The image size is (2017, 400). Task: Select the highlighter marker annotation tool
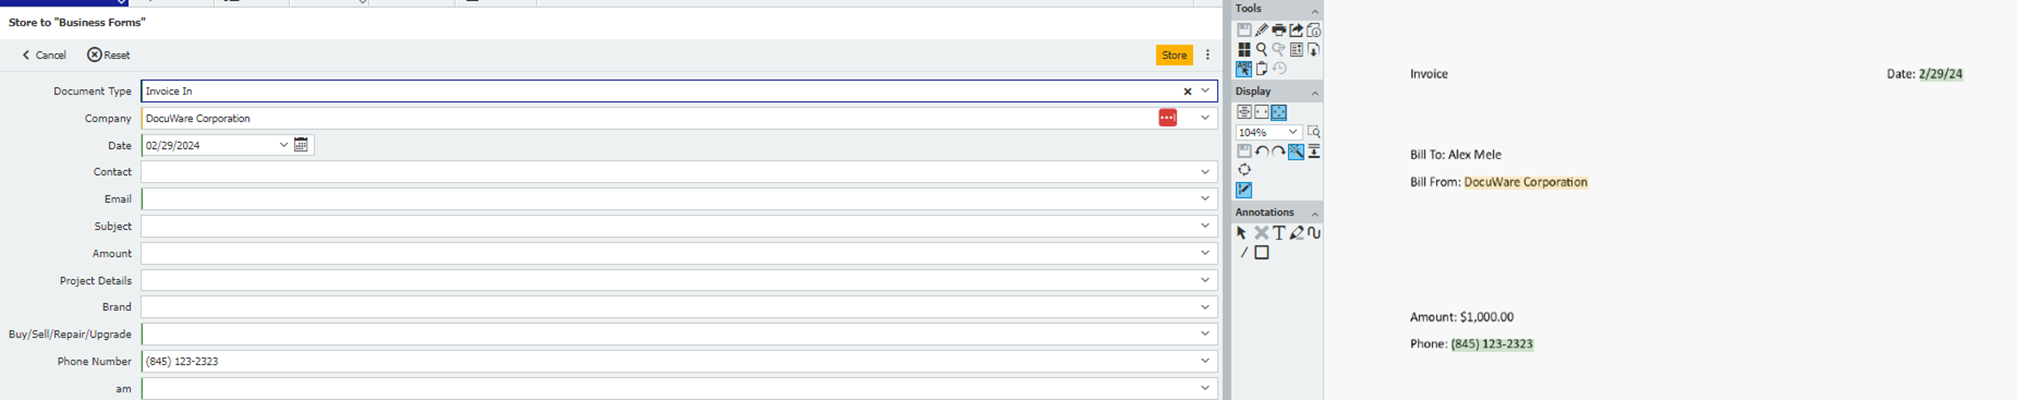[x=1296, y=233]
